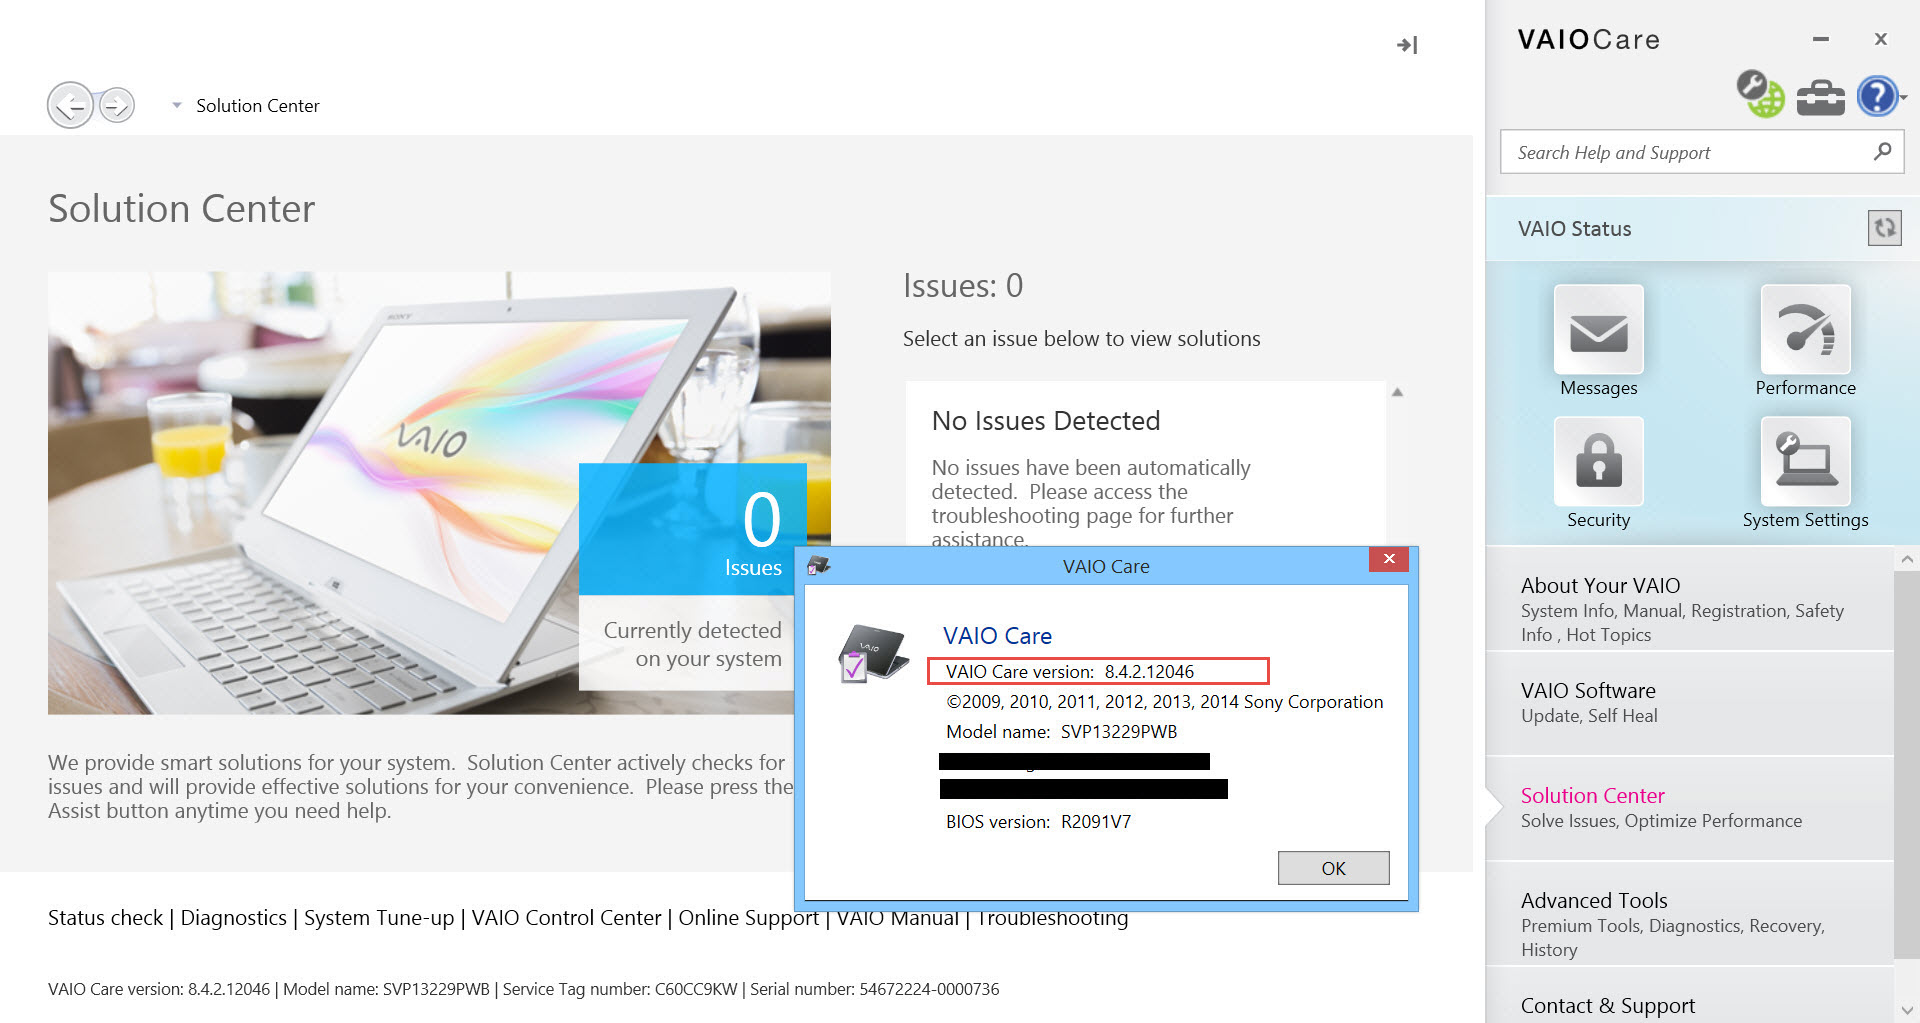Click OK in the VAIO Care dialog
This screenshot has width=1920, height=1023.
tap(1333, 868)
